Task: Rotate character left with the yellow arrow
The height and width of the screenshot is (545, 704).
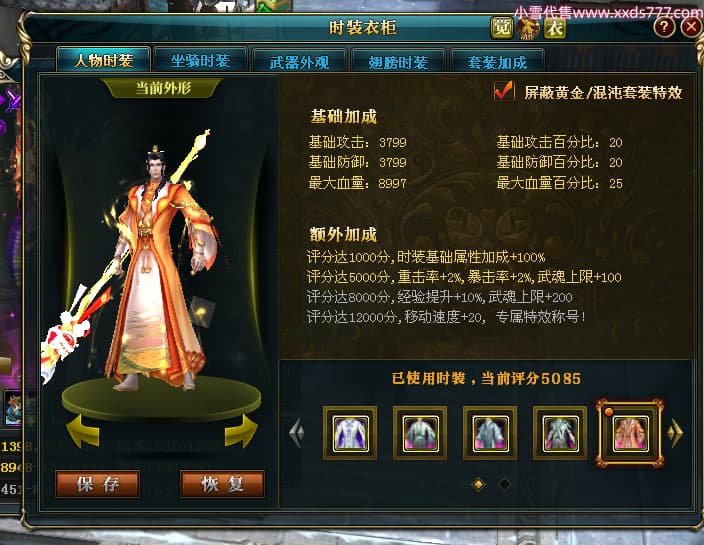Action: click(x=84, y=431)
